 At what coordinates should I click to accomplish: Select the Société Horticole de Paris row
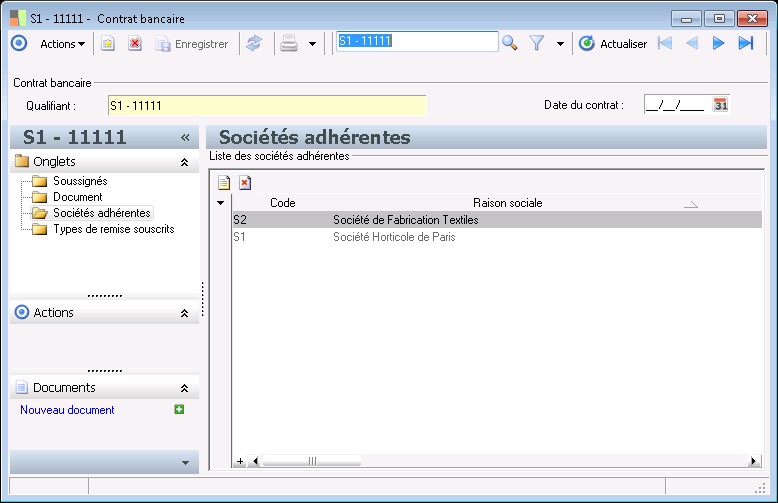pyautogui.click(x=497, y=237)
